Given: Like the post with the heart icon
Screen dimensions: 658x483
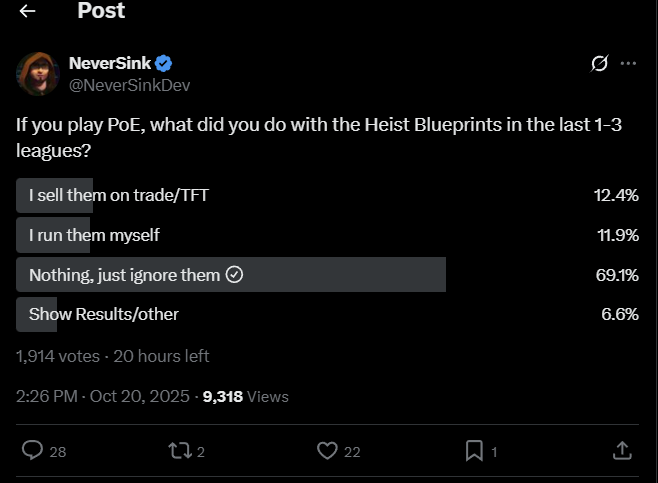Looking at the screenshot, I should 327,451.
